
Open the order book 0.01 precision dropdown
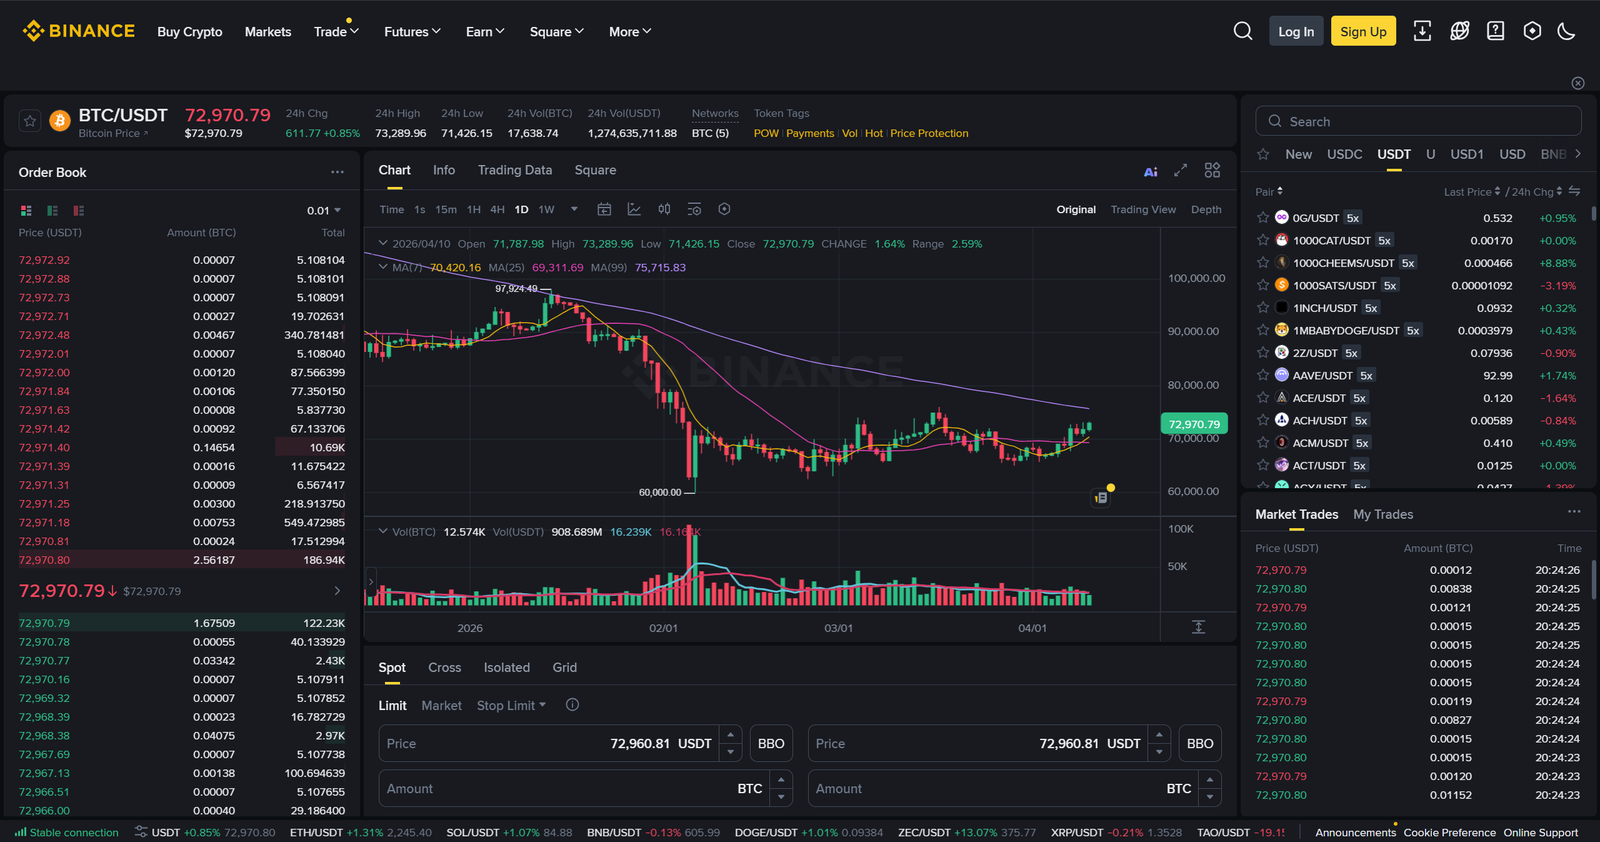[324, 210]
